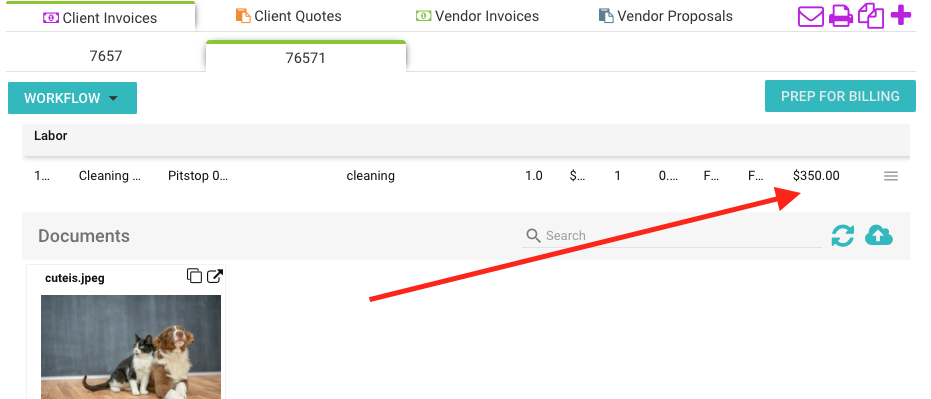
Task: Open the labor row hamburger menu
Action: [891, 176]
